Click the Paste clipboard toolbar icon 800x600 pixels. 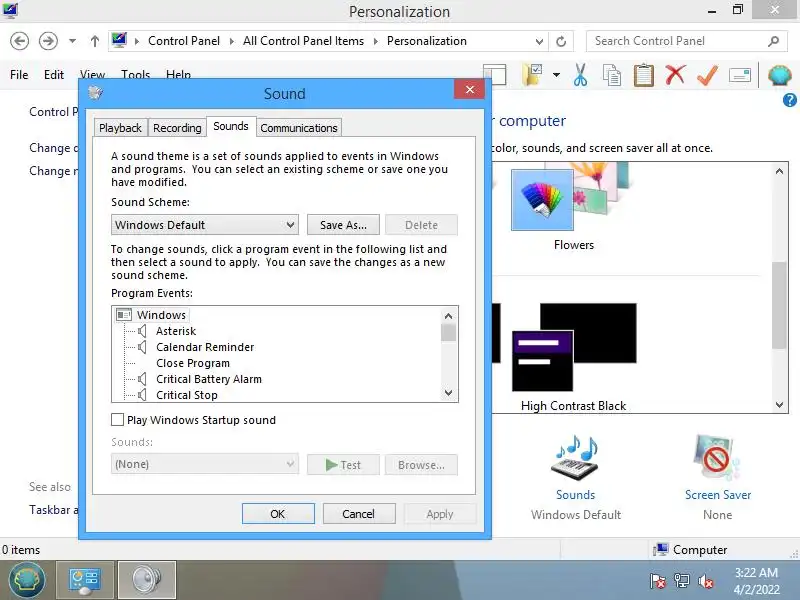click(643, 74)
